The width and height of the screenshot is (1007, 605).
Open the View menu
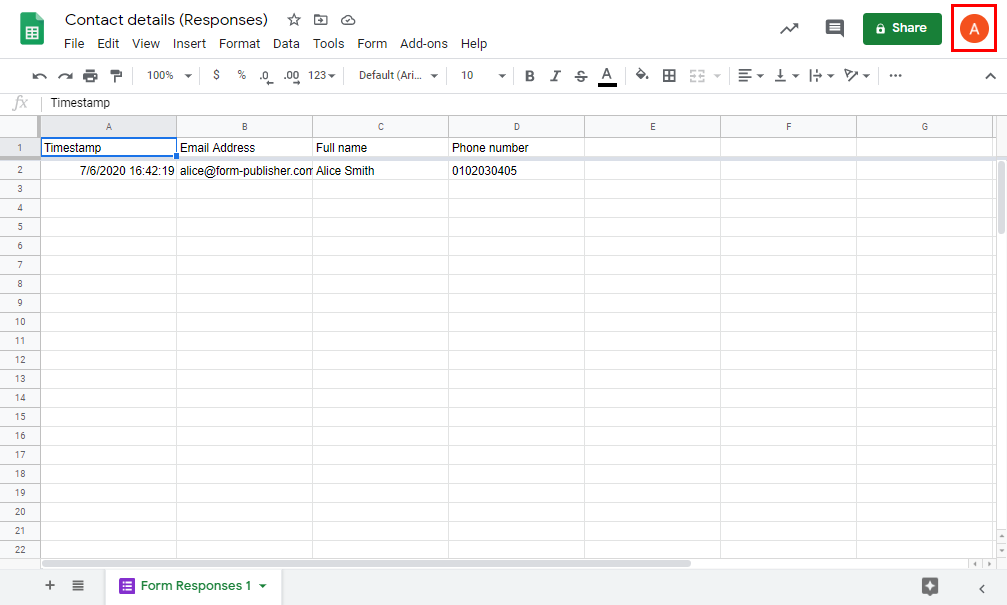[x=146, y=44]
